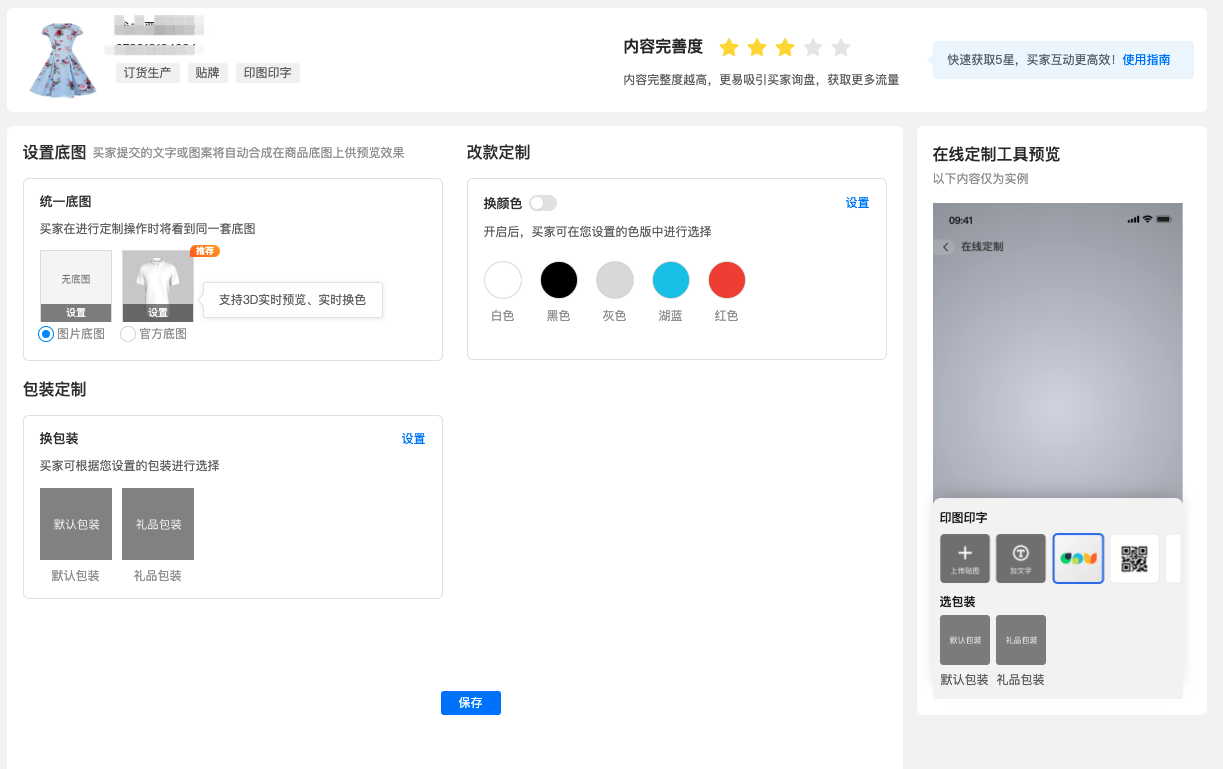Image resolution: width=1223 pixels, height=769 pixels.
Task: Select the QR code sticker
Action: pos(1134,558)
